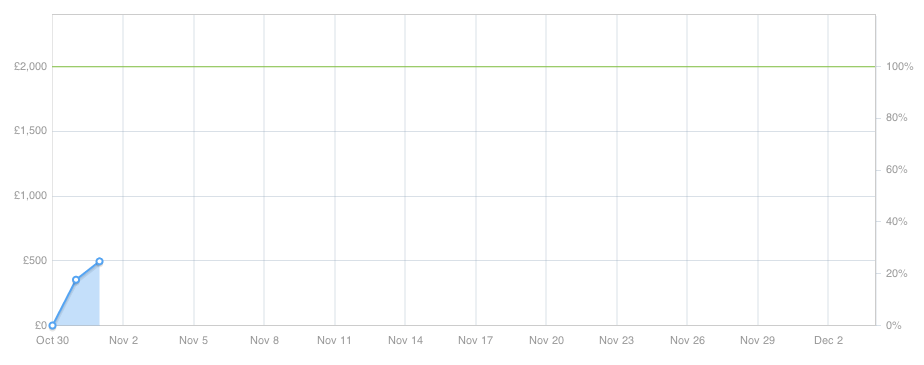Click the Nov 29 date label
The width and height of the screenshot is (924, 365).
(757, 340)
